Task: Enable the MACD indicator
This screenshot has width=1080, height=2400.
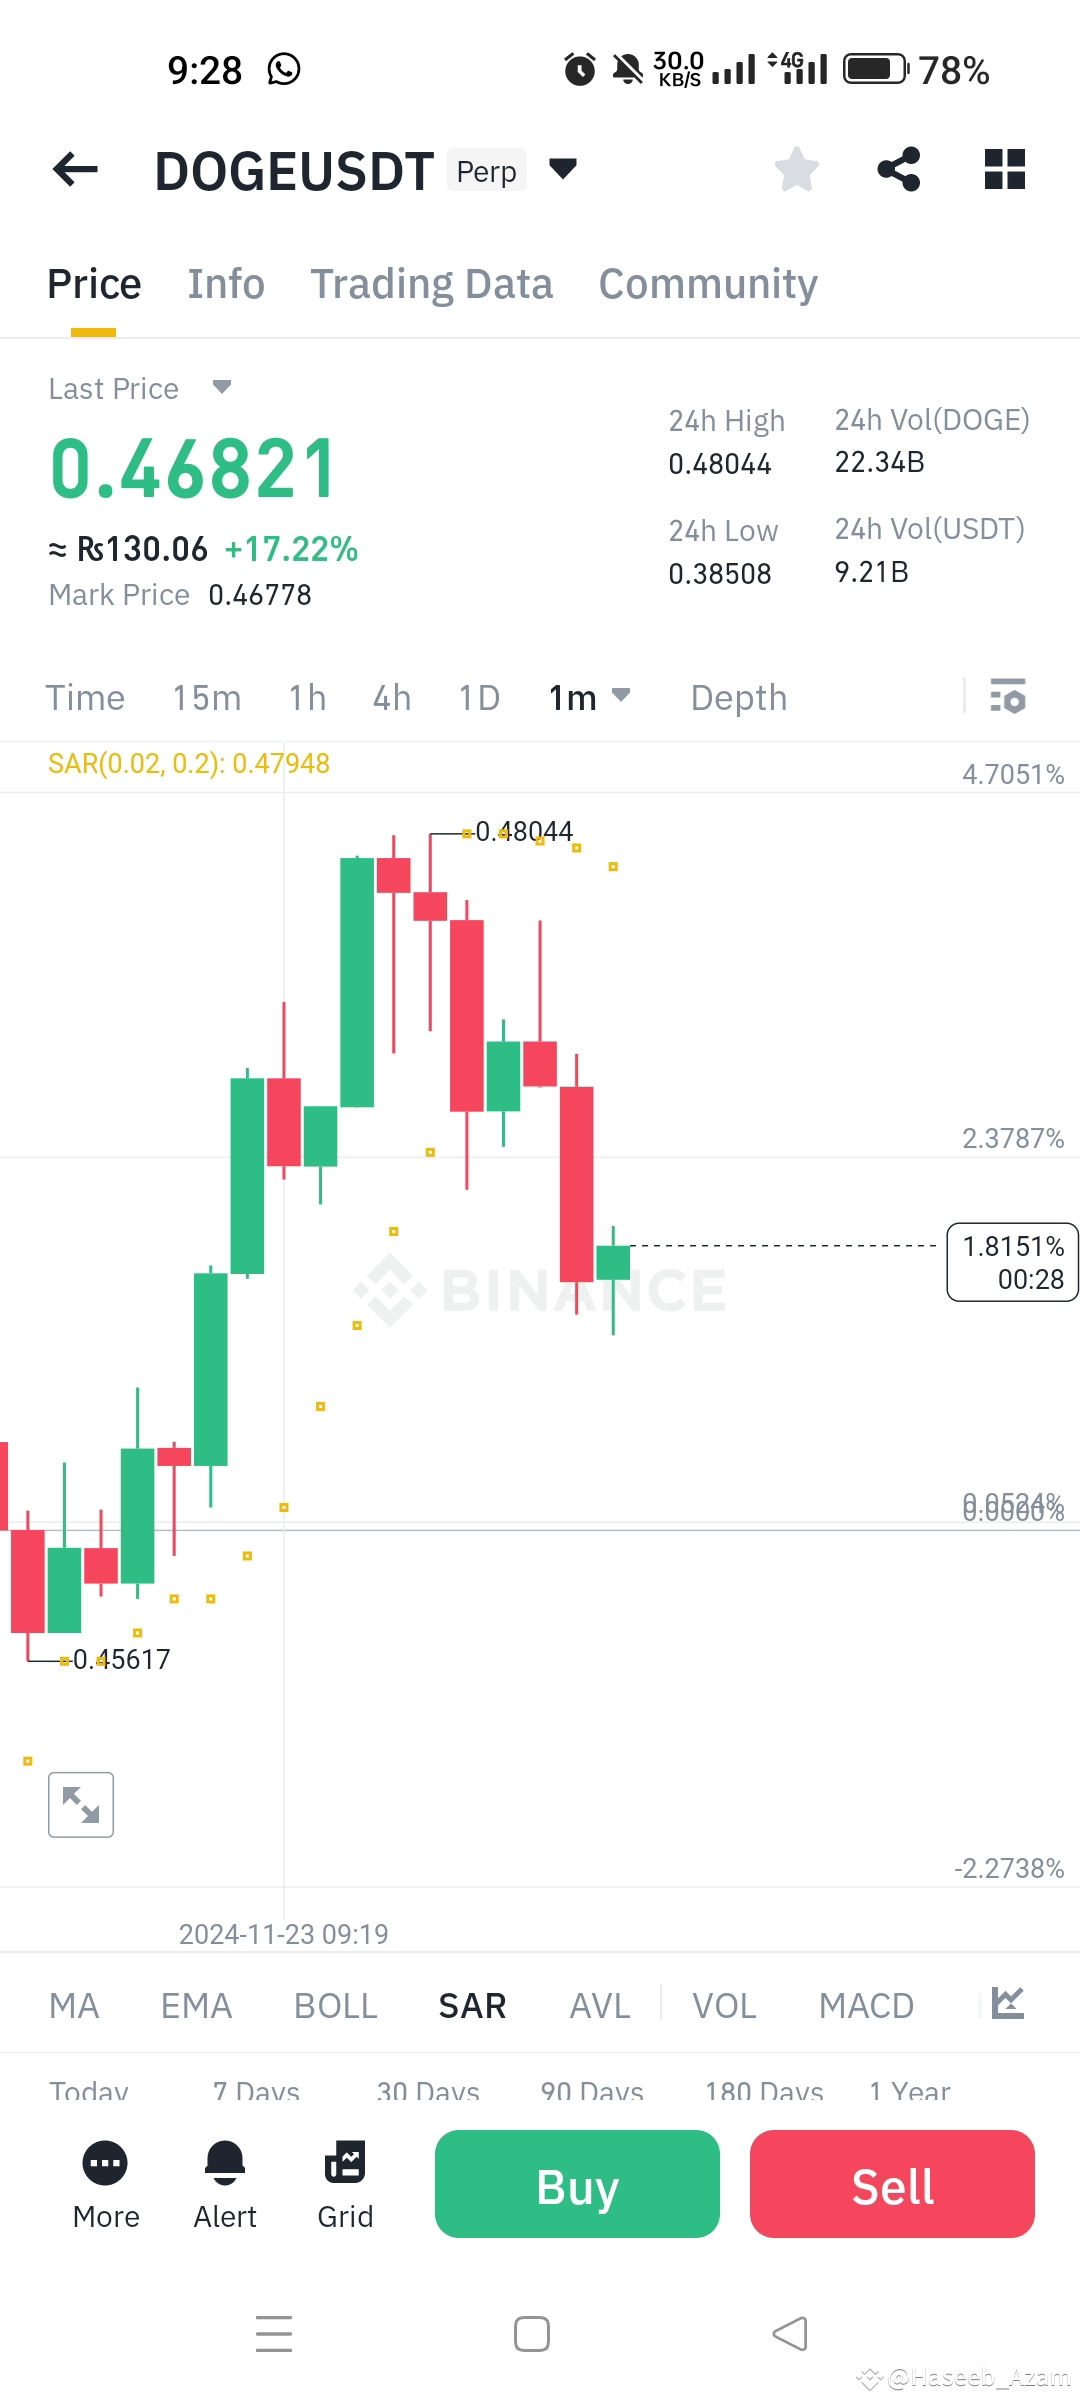Action: [x=866, y=2005]
